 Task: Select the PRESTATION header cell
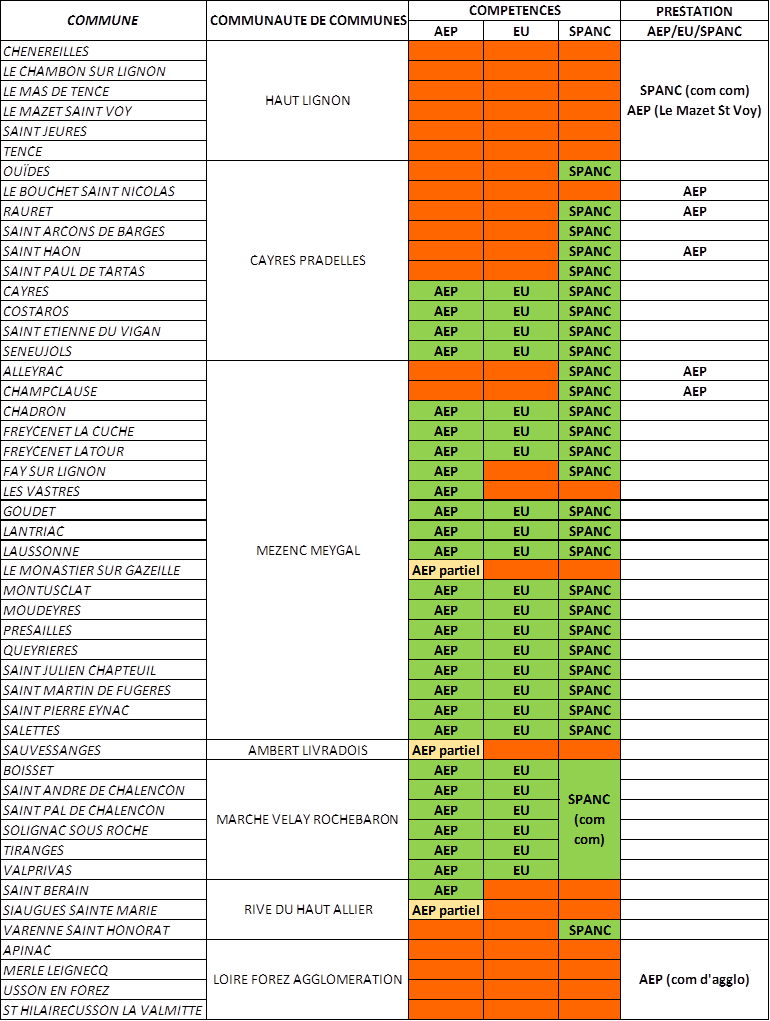(694, 11)
